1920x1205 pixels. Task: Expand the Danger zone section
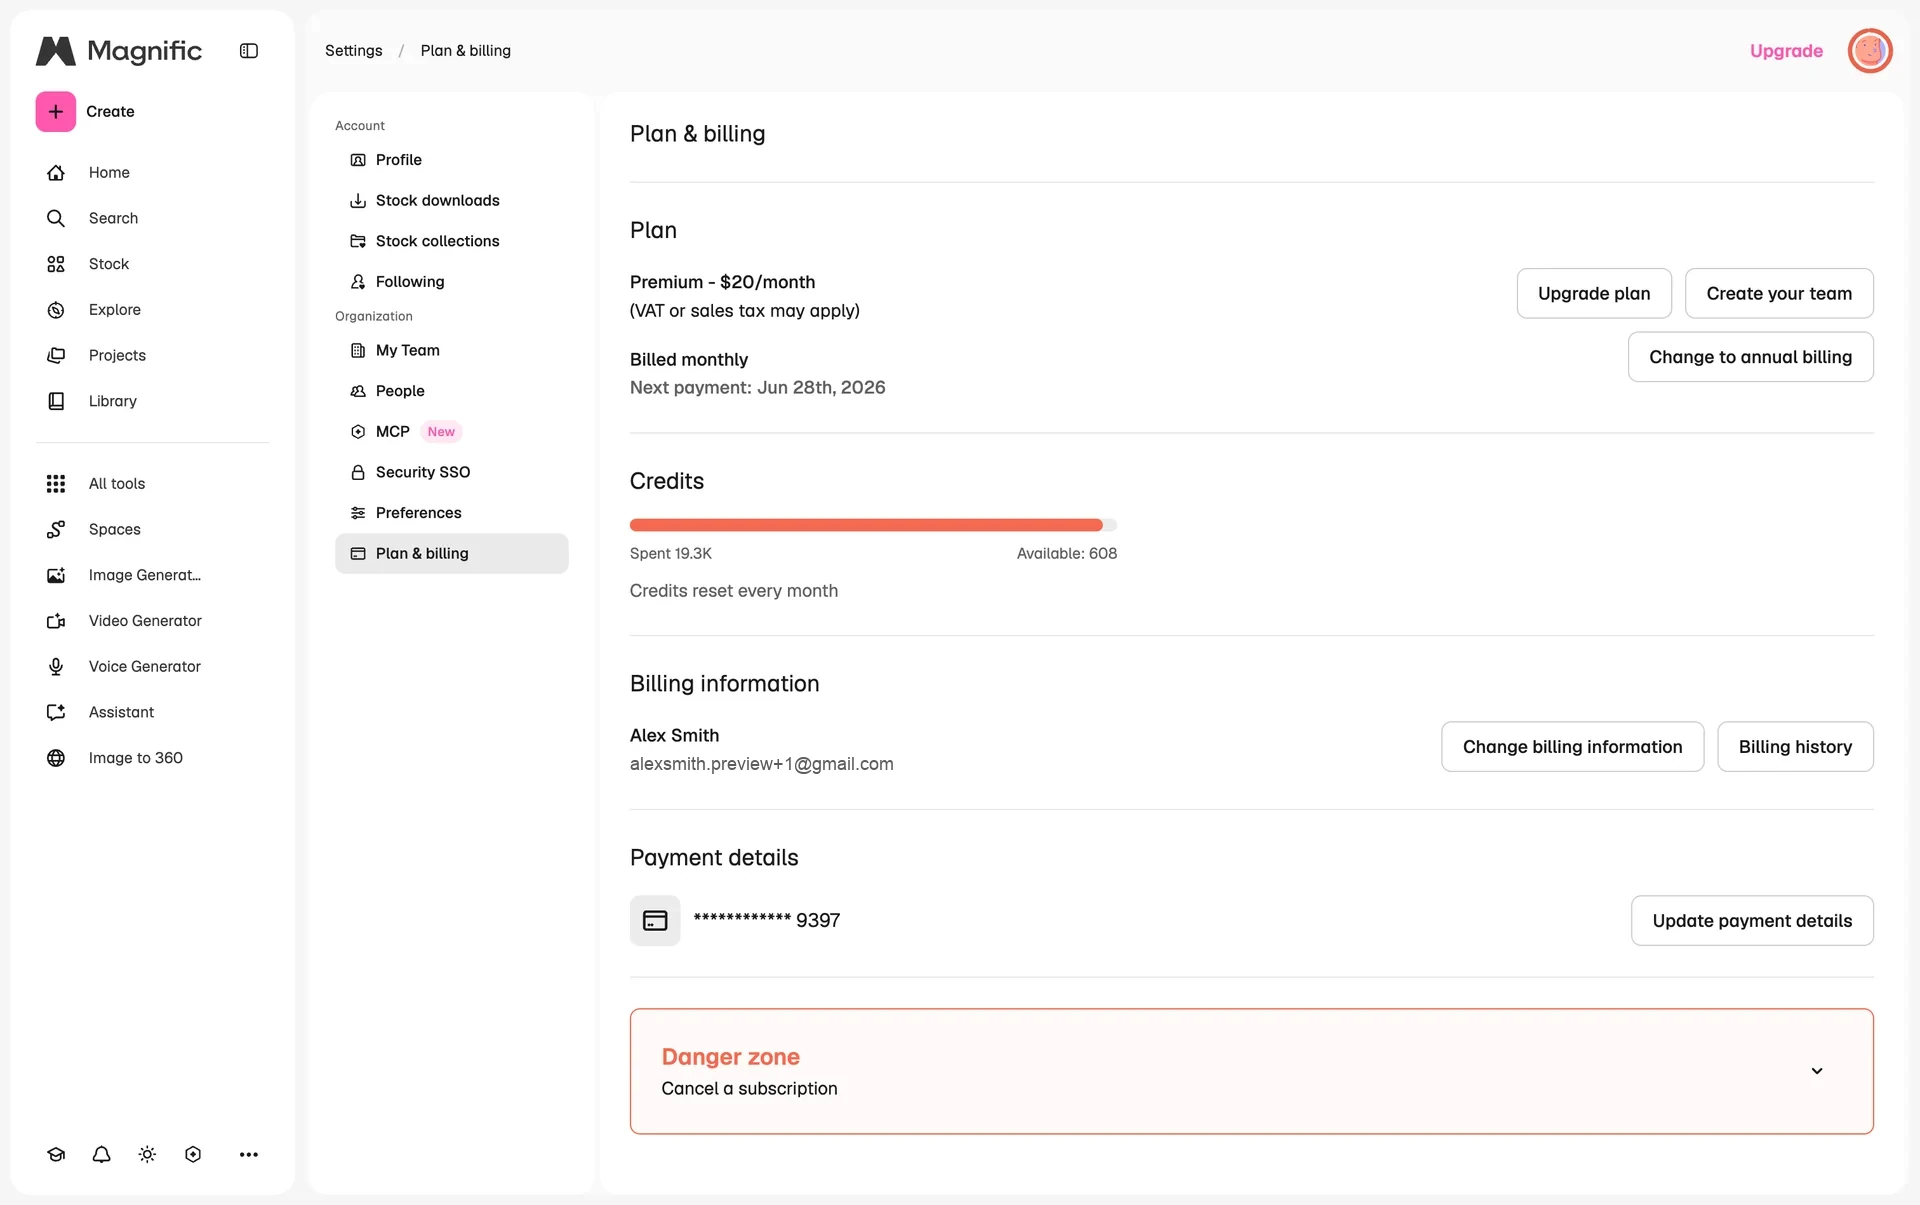coord(1817,1071)
